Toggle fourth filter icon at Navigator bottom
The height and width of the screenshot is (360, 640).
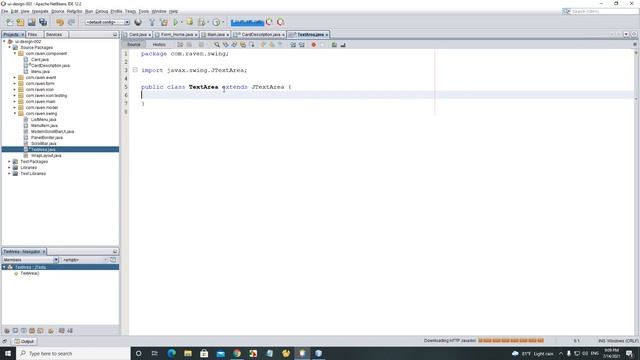click(x=32, y=331)
